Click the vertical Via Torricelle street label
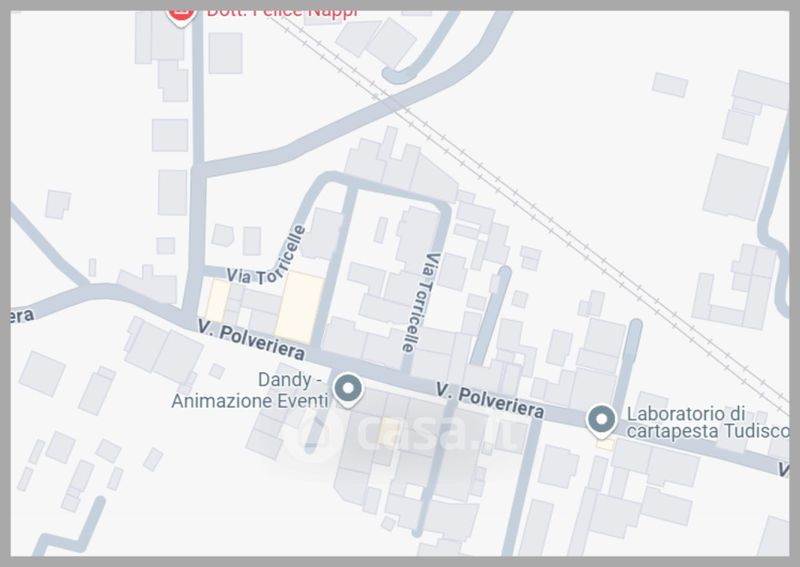This screenshot has width=800, height=567. (x=420, y=302)
